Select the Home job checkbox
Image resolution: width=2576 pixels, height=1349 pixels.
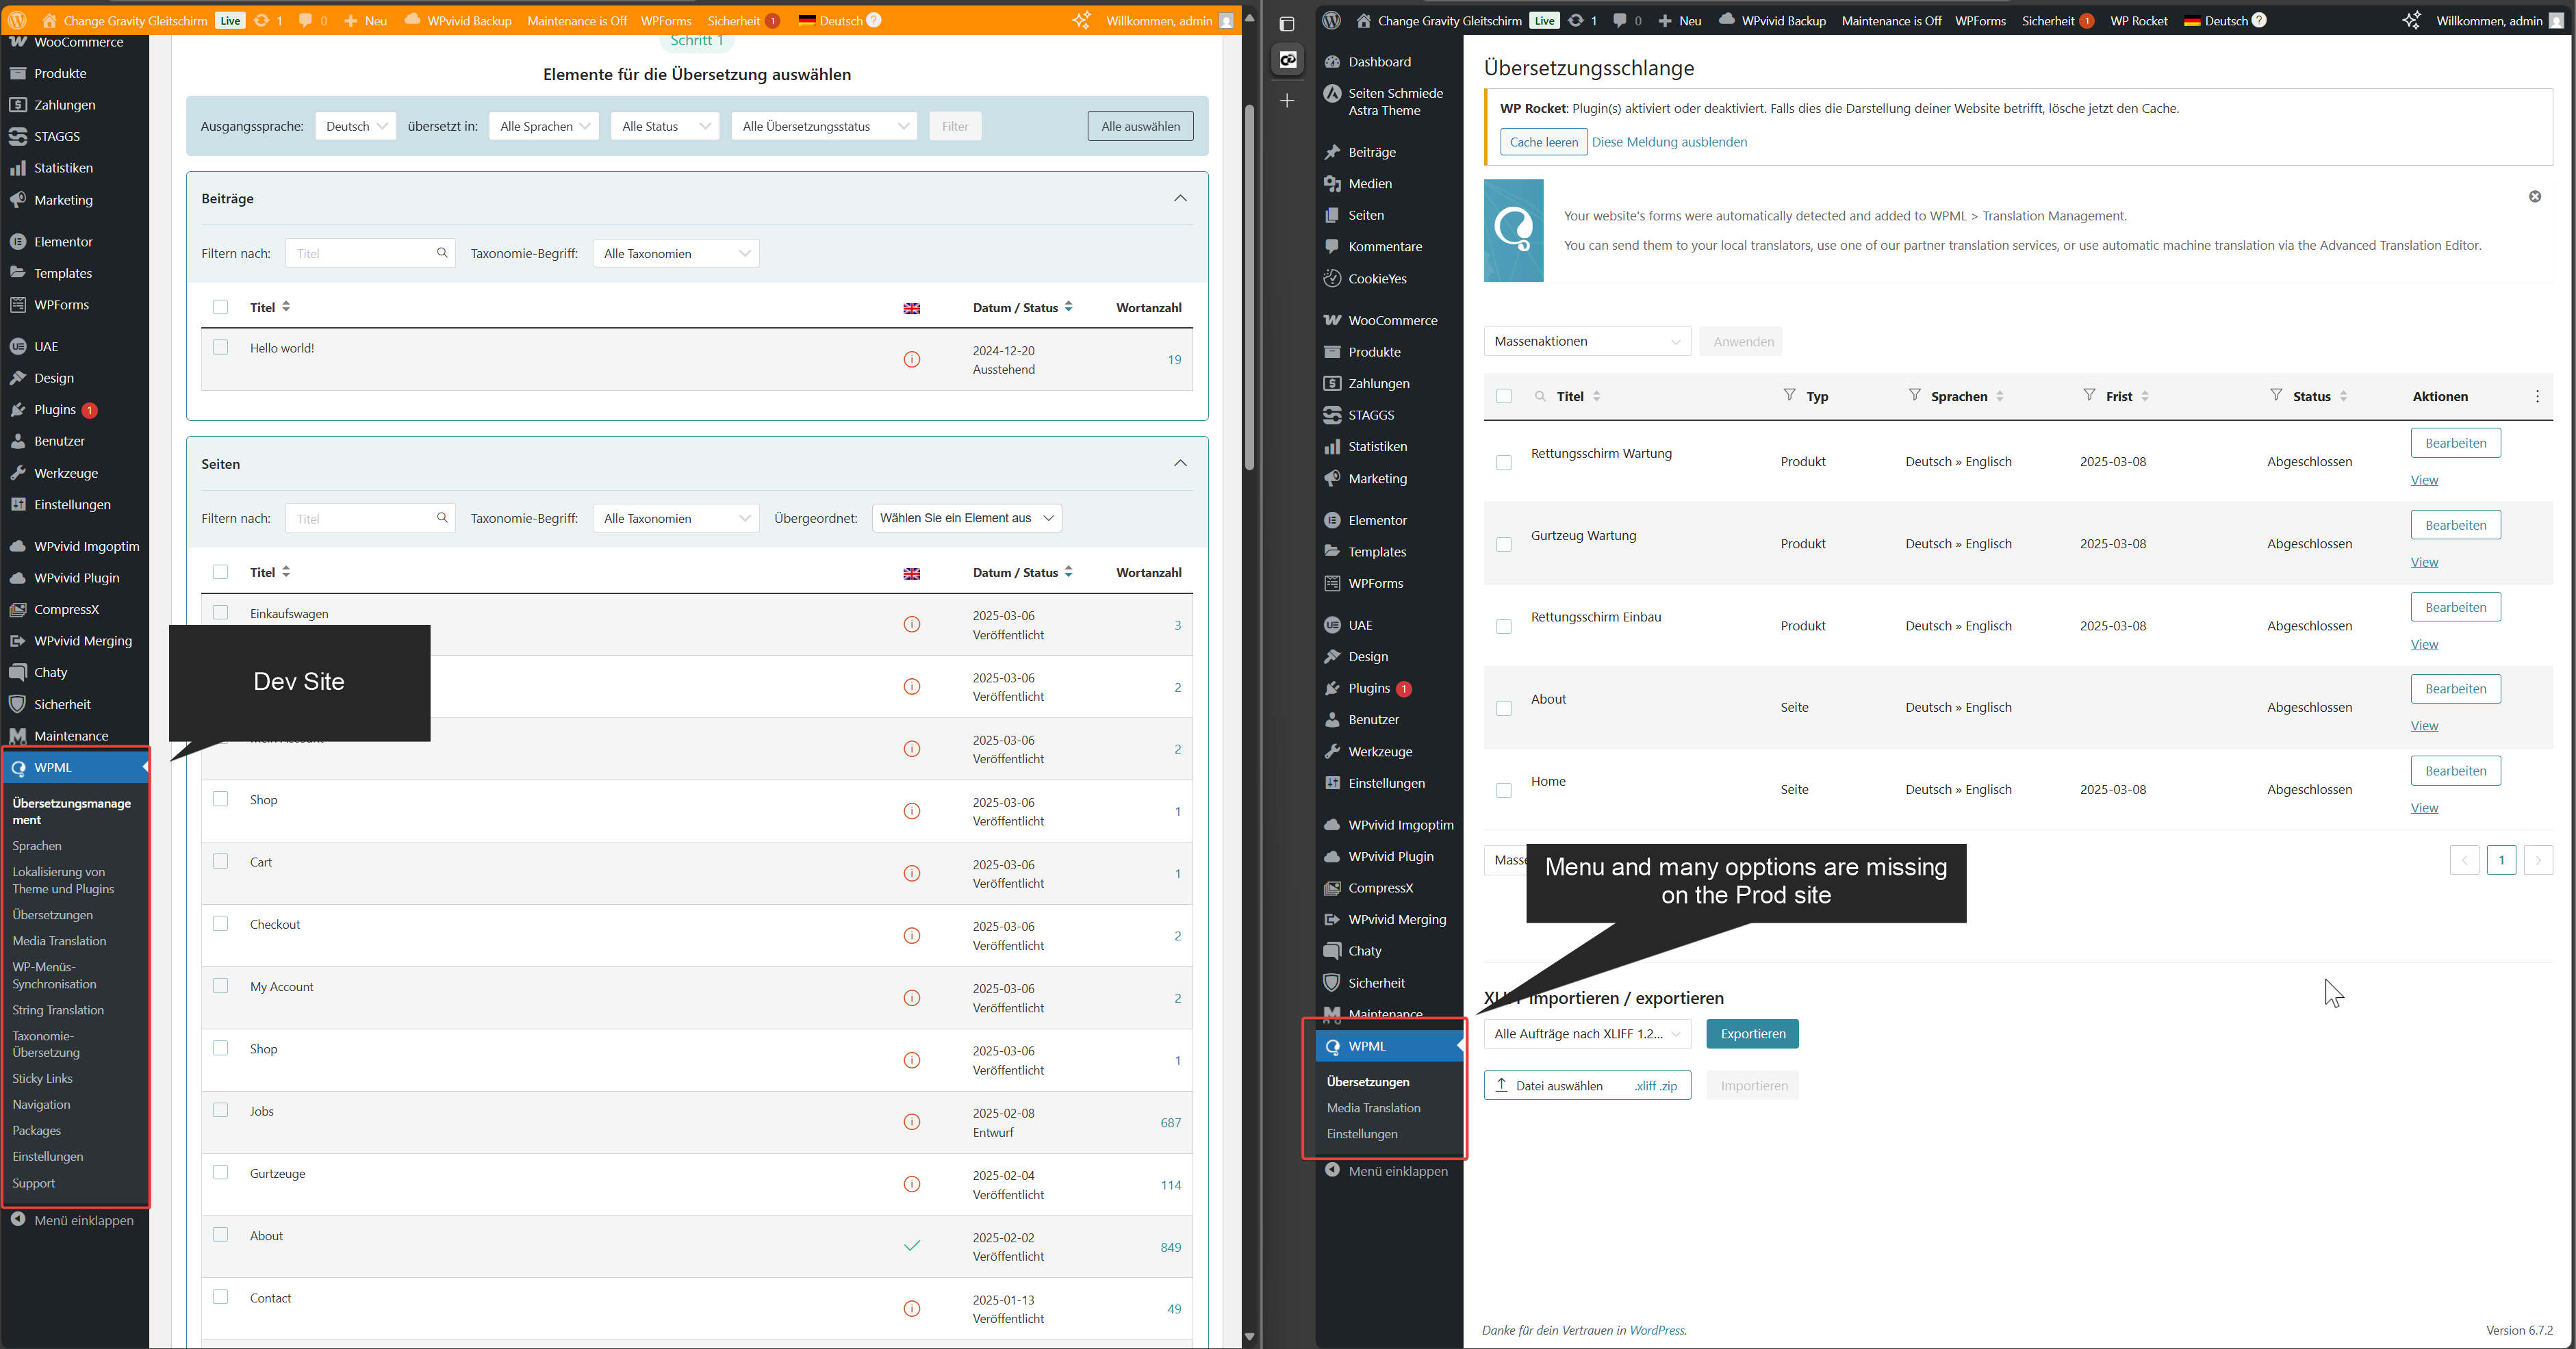[x=1503, y=790]
